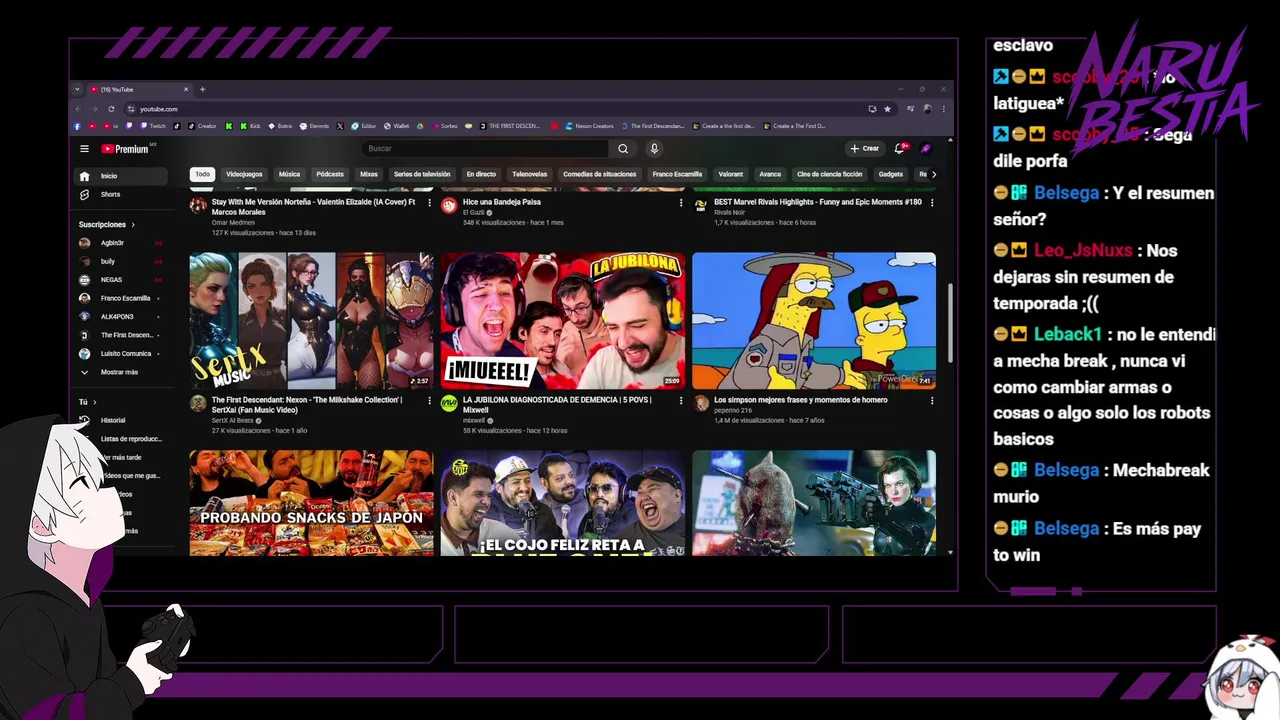Open the El Cojo Feliz video thumbnail
This screenshot has height=720, width=1280.
[563, 503]
